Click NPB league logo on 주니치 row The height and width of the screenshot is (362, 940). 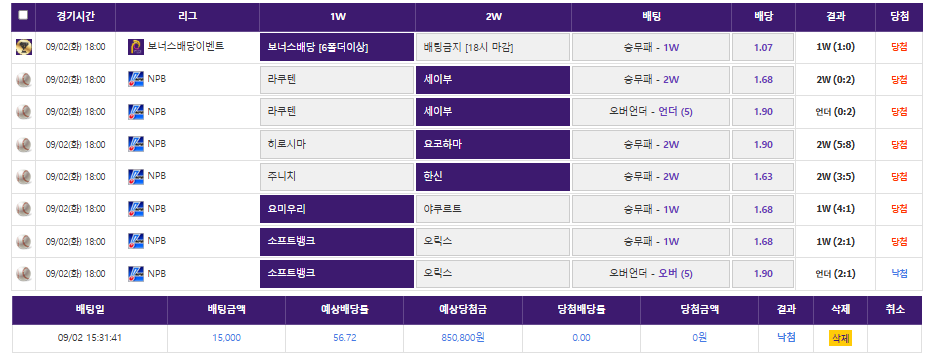click(x=136, y=176)
